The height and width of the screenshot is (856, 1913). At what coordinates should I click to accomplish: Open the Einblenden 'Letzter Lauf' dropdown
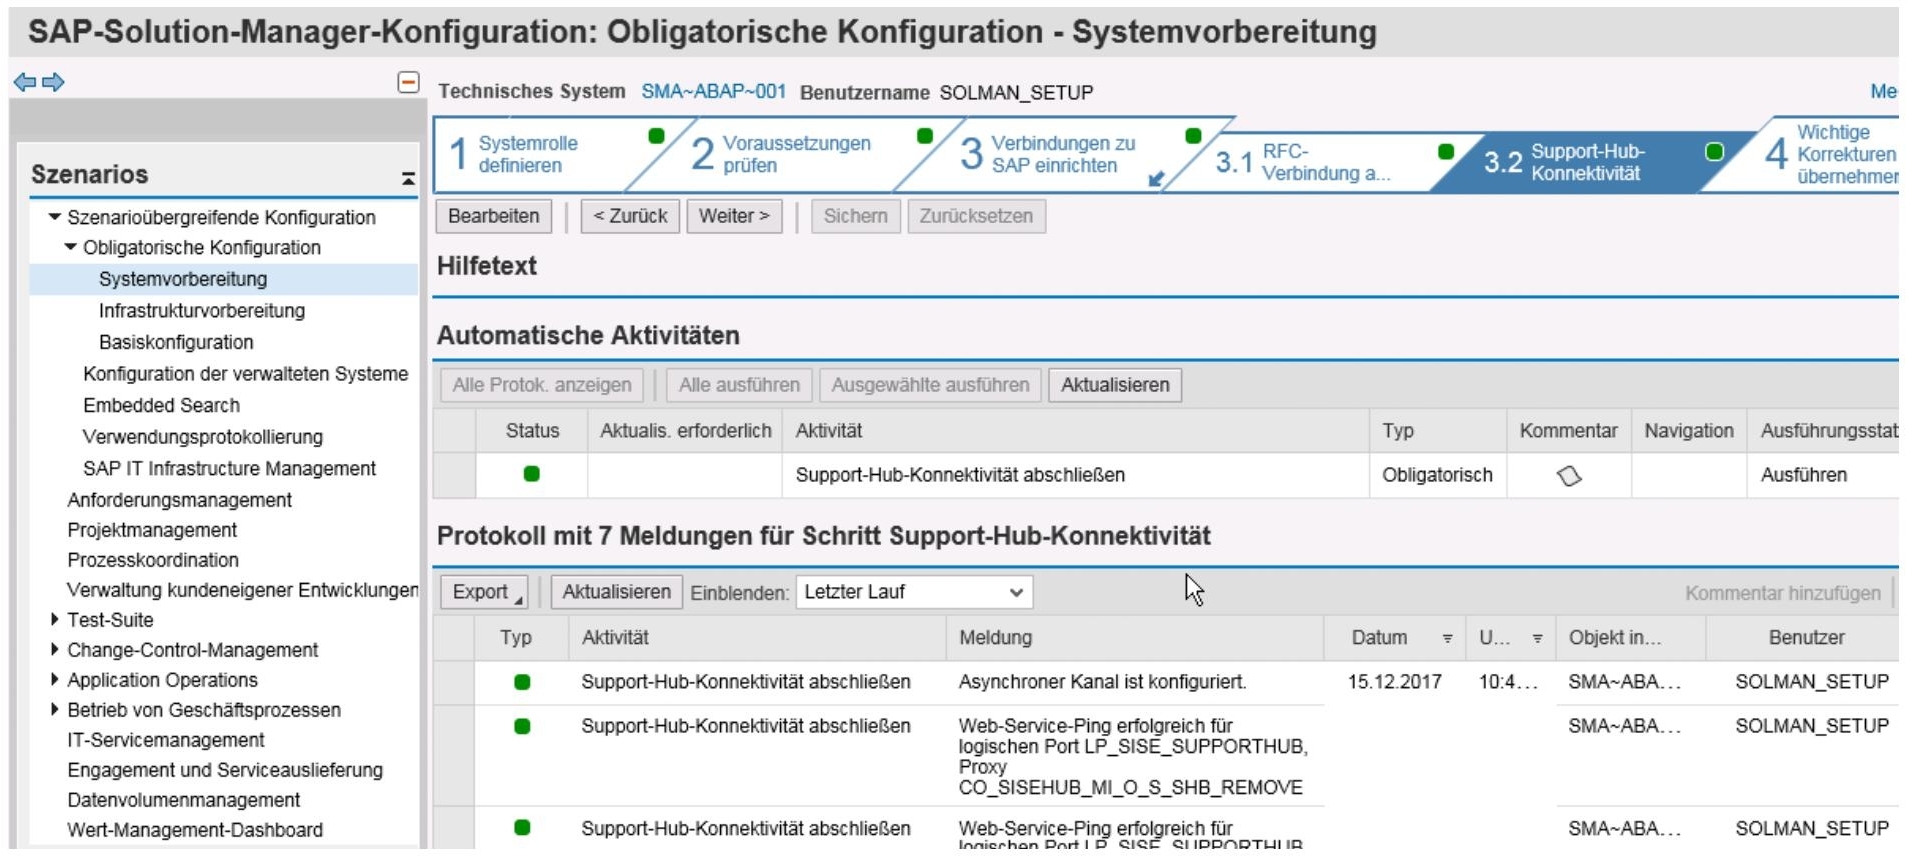pyautogui.click(x=914, y=592)
